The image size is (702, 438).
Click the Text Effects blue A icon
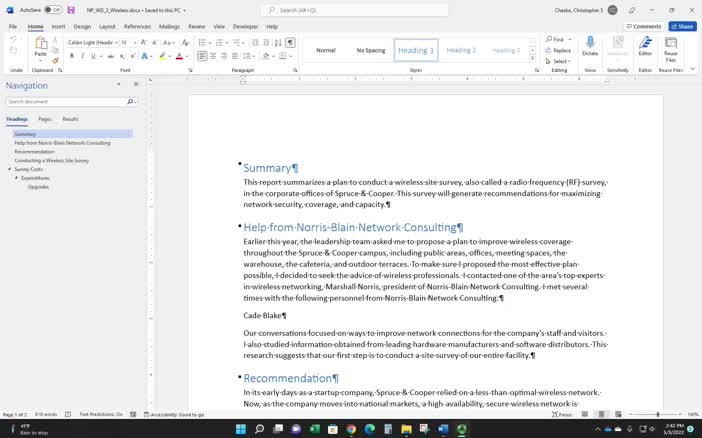pyautogui.click(x=144, y=56)
